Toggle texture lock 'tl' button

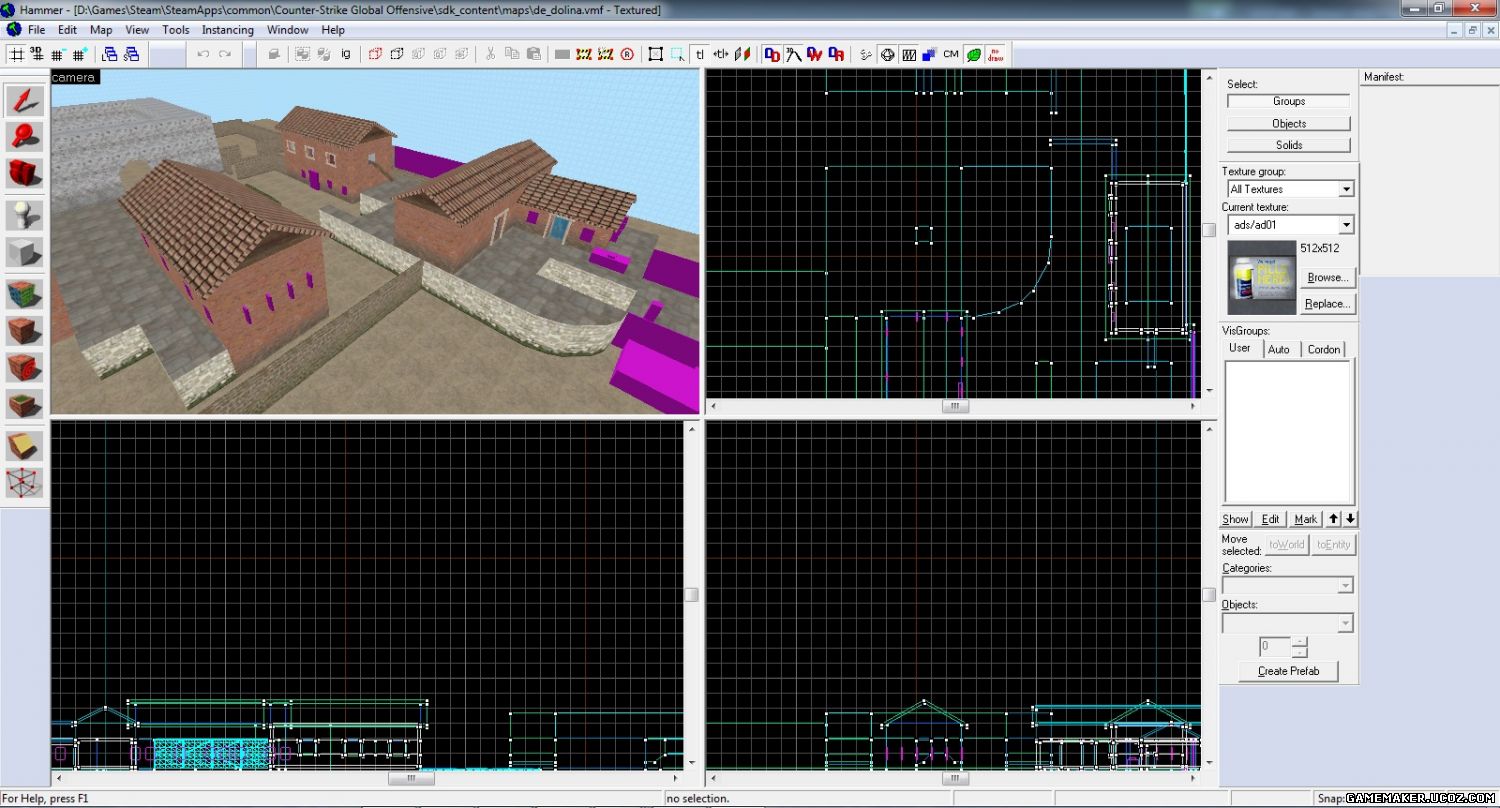(699, 54)
